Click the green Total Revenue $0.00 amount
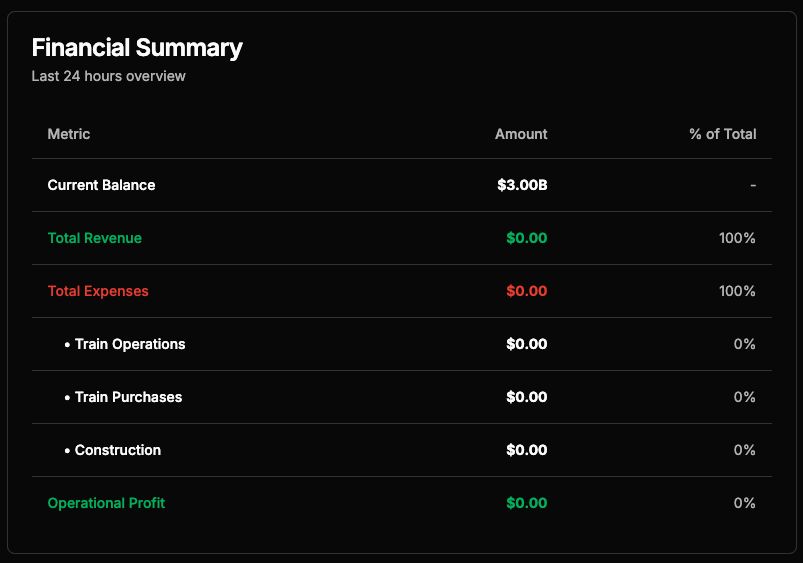803x563 pixels. pos(526,238)
